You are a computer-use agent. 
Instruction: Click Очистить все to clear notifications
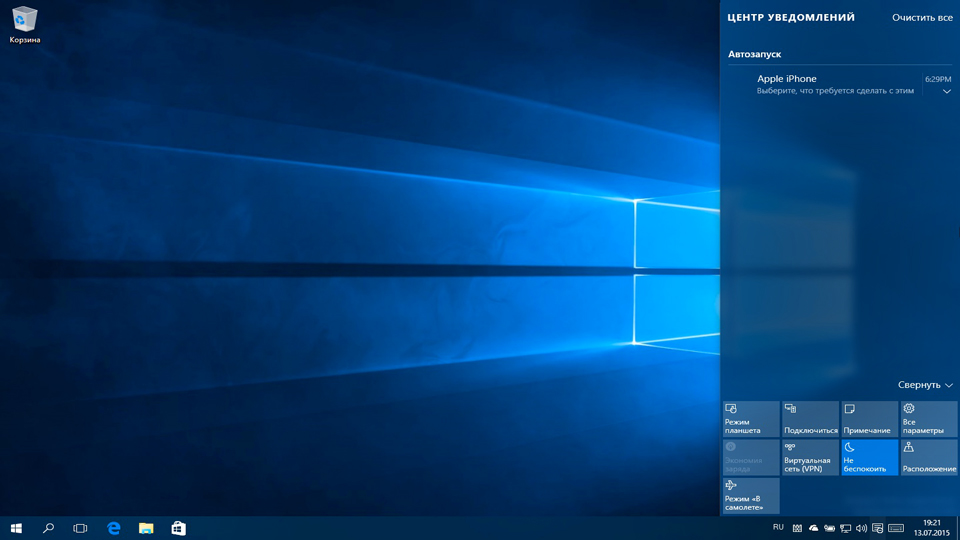922,18
